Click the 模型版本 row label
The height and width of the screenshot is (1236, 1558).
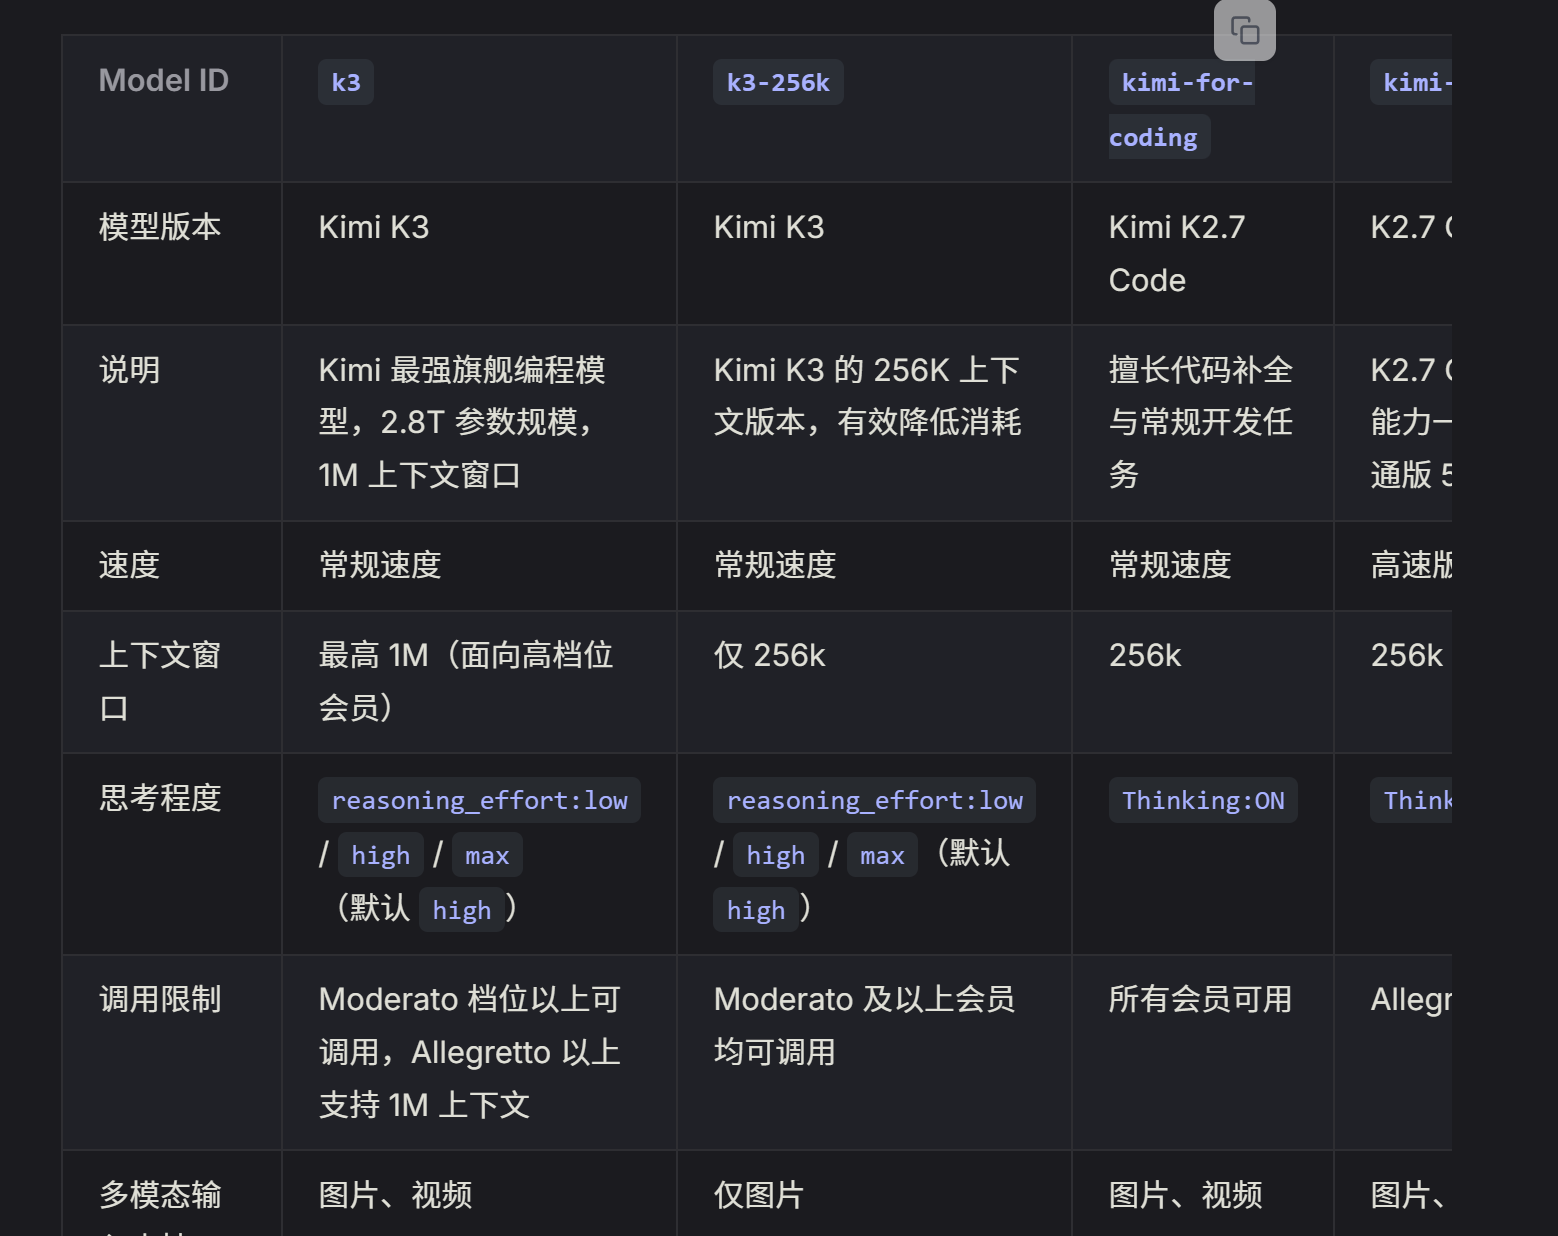[160, 227]
